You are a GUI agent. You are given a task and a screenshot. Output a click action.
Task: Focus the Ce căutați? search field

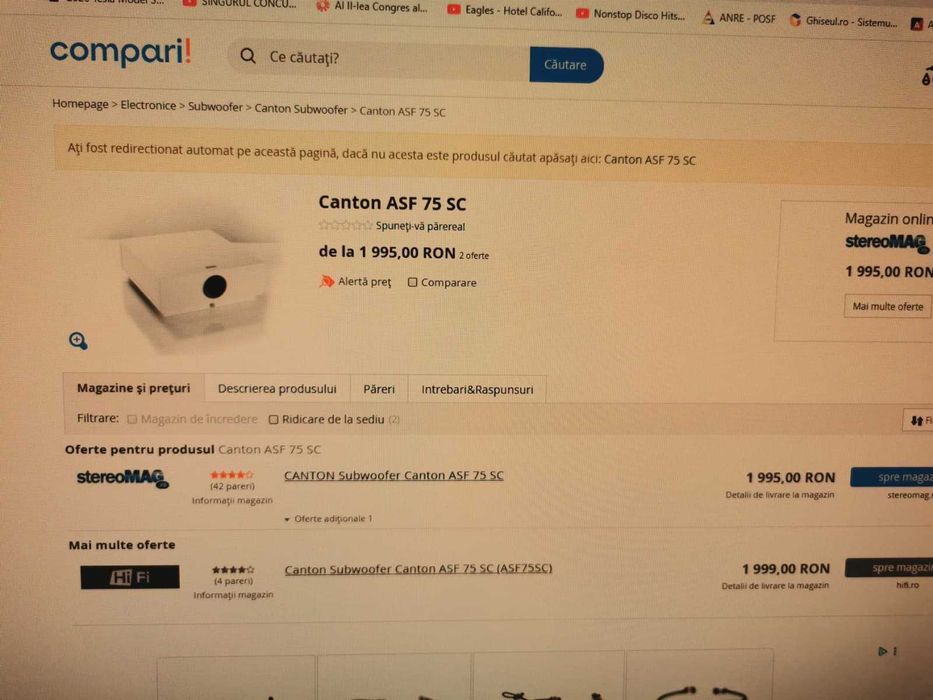point(393,58)
